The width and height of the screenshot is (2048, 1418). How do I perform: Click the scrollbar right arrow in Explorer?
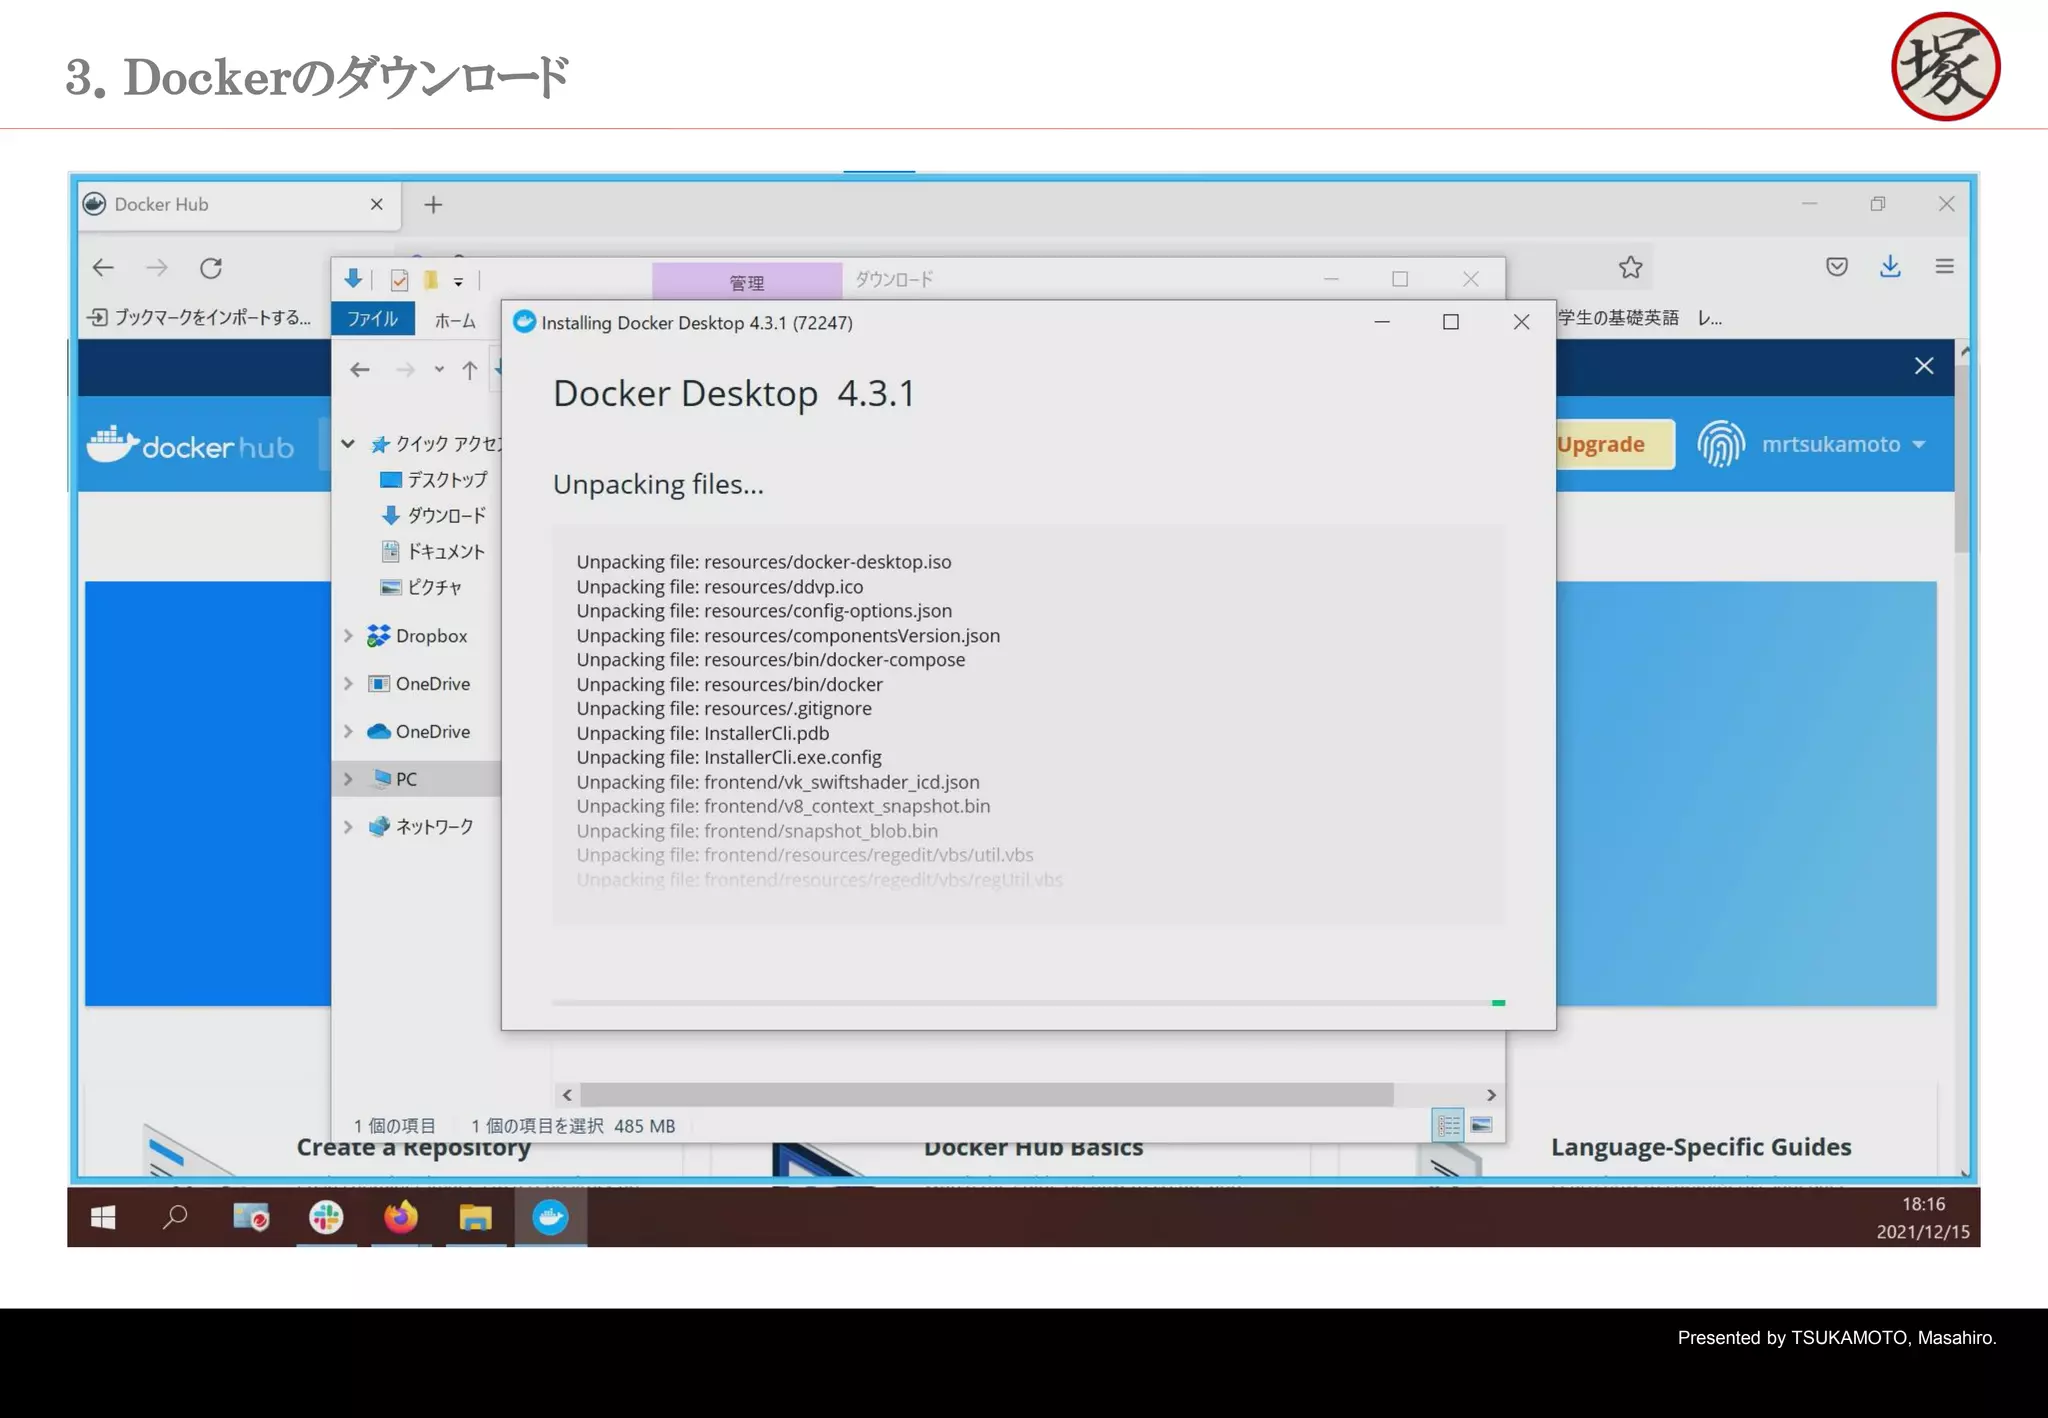1491,1095
